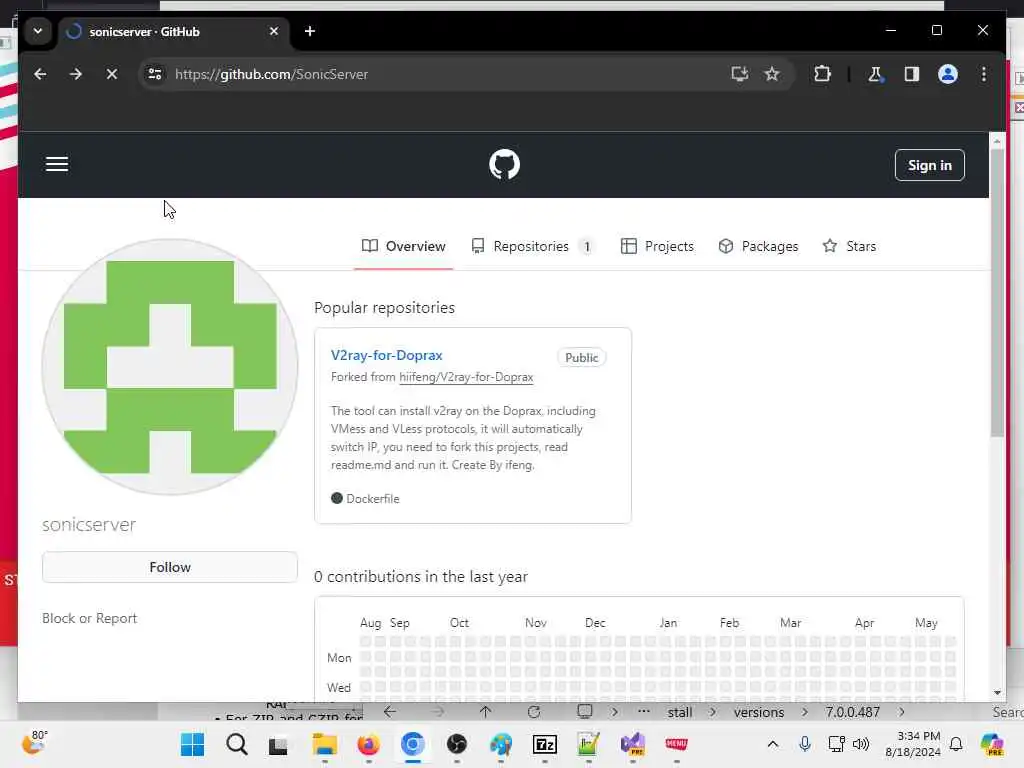
Task: Click the site information icon in address bar
Action: click(x=155, y=74)
